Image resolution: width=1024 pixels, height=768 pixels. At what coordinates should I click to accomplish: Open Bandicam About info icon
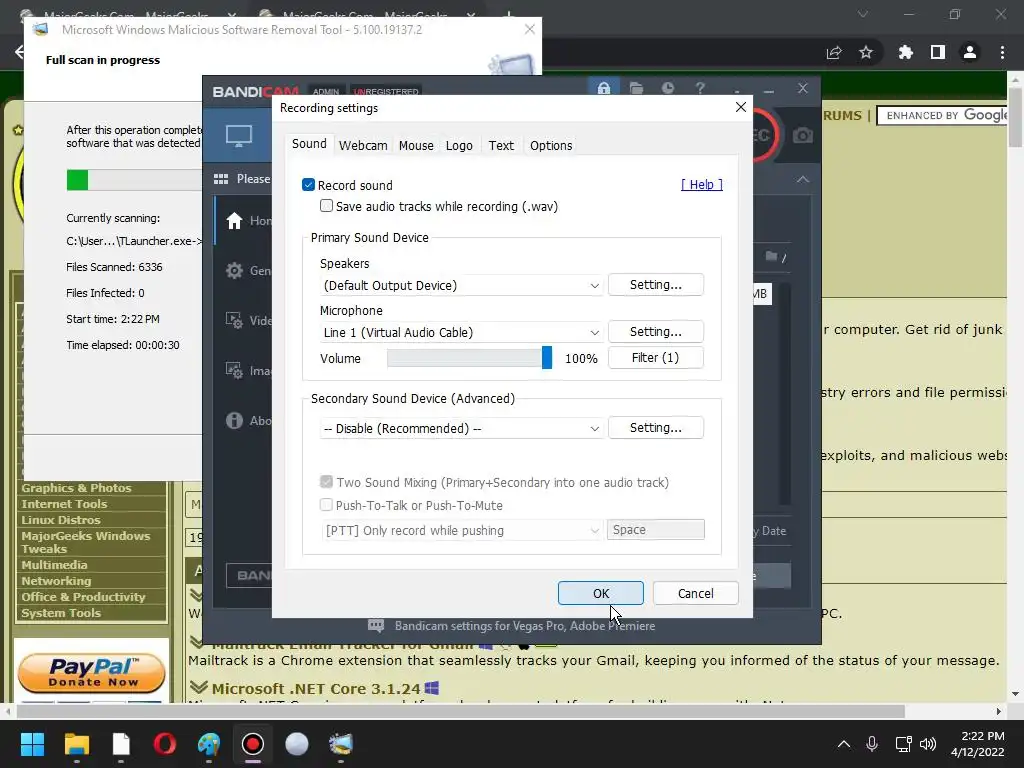pos(234,421)
